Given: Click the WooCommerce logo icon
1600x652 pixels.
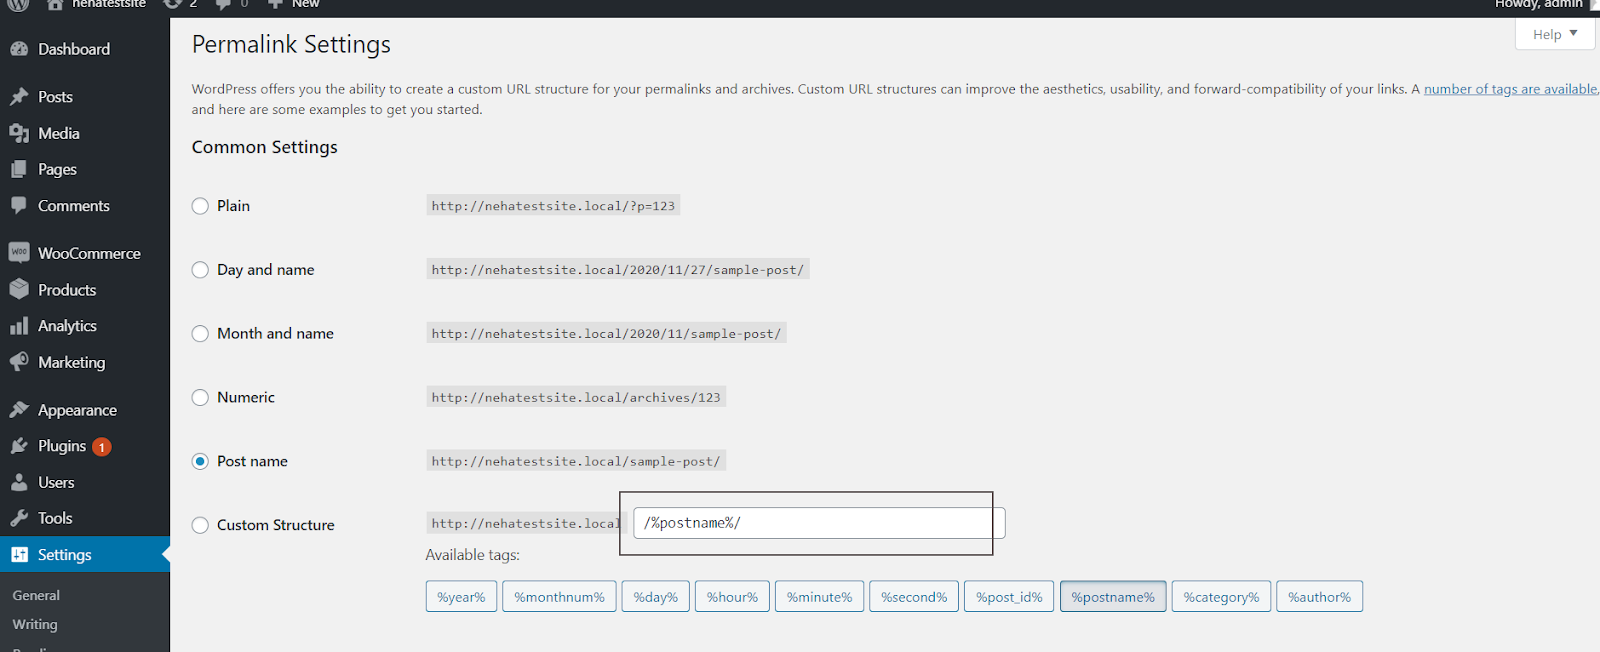Looking at the screenshot, I should pos(19,253).
